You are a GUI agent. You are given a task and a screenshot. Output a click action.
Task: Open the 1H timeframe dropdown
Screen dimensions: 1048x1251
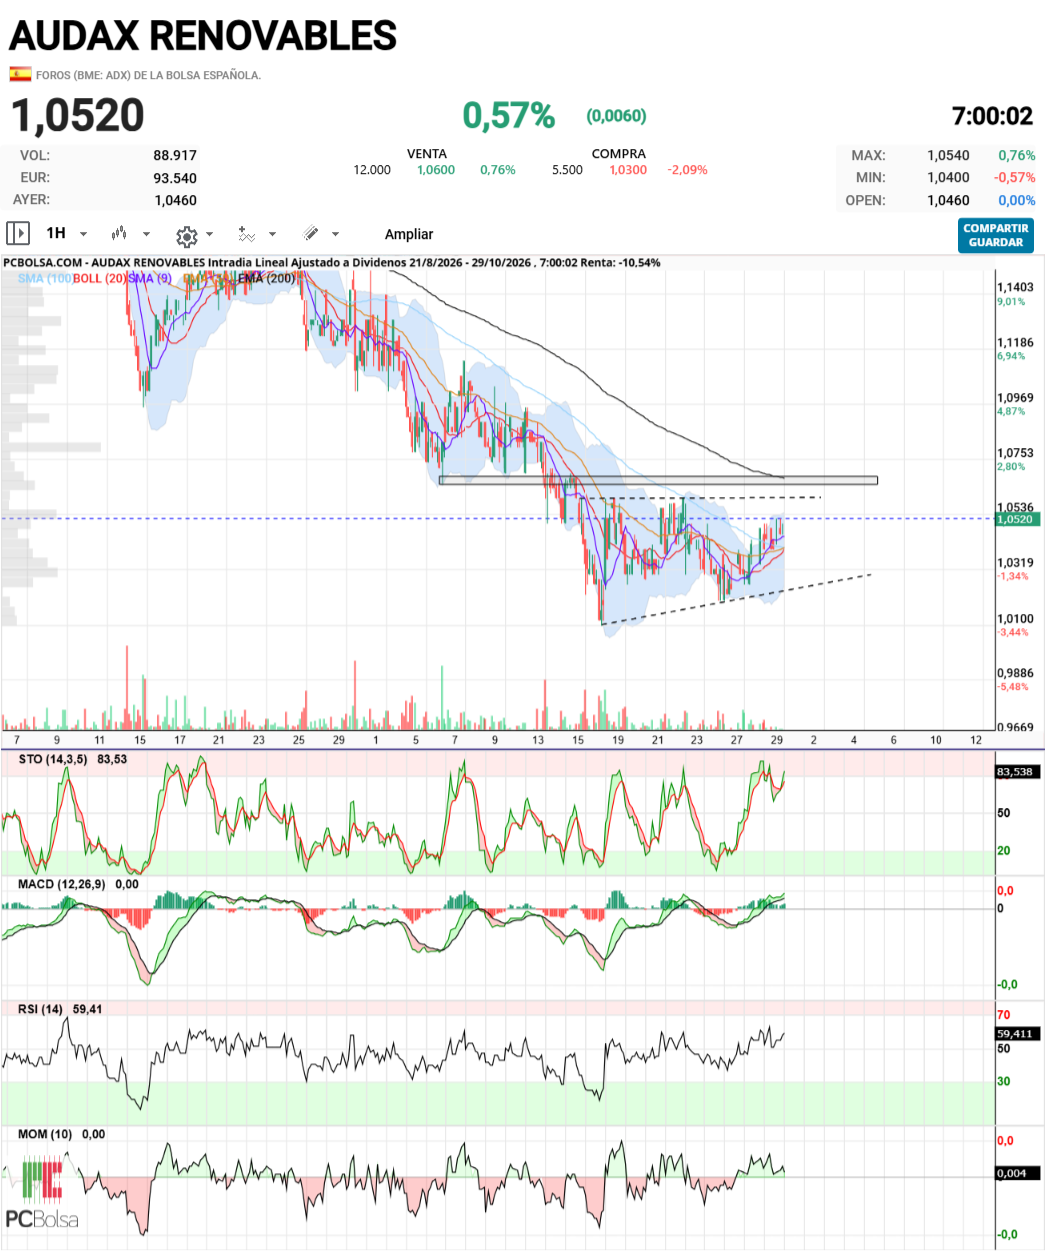pos(66,233)
